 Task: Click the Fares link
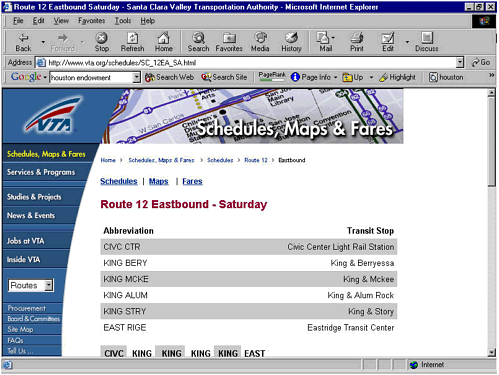(192, 181)
